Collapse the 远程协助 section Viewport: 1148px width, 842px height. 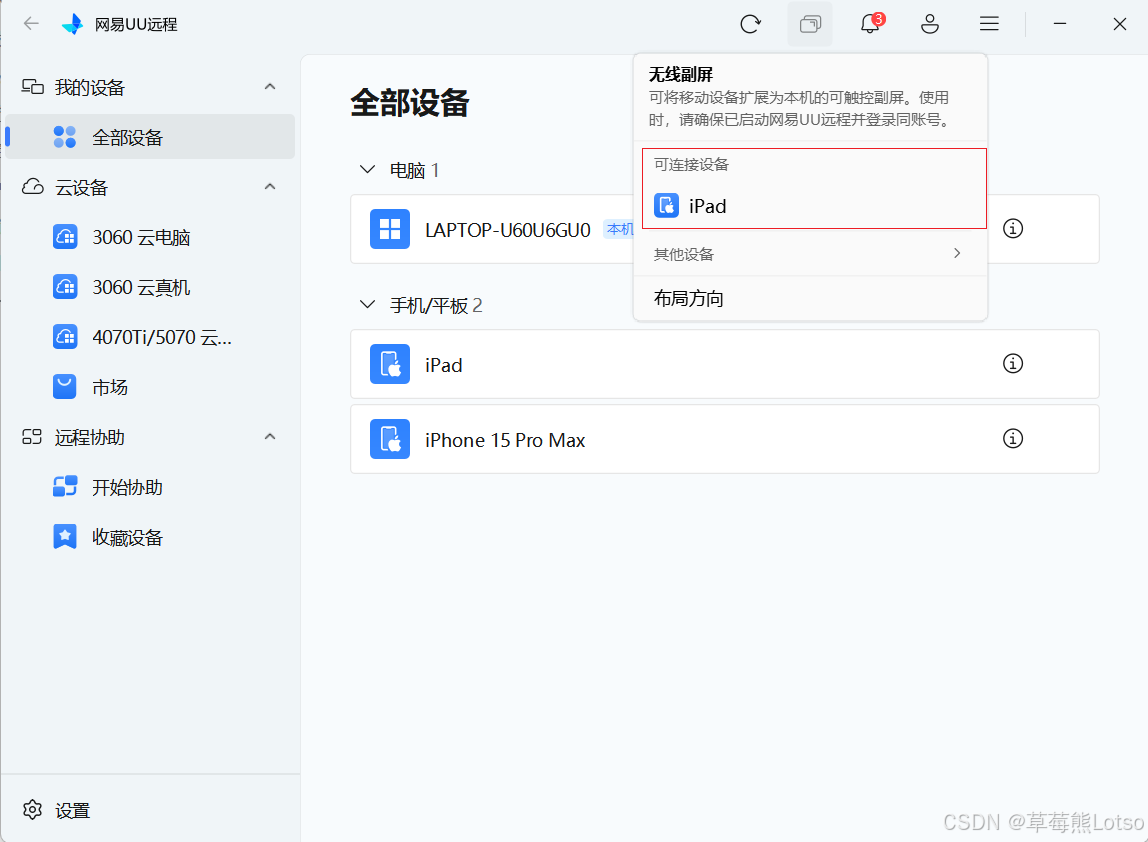coord(270,437)
